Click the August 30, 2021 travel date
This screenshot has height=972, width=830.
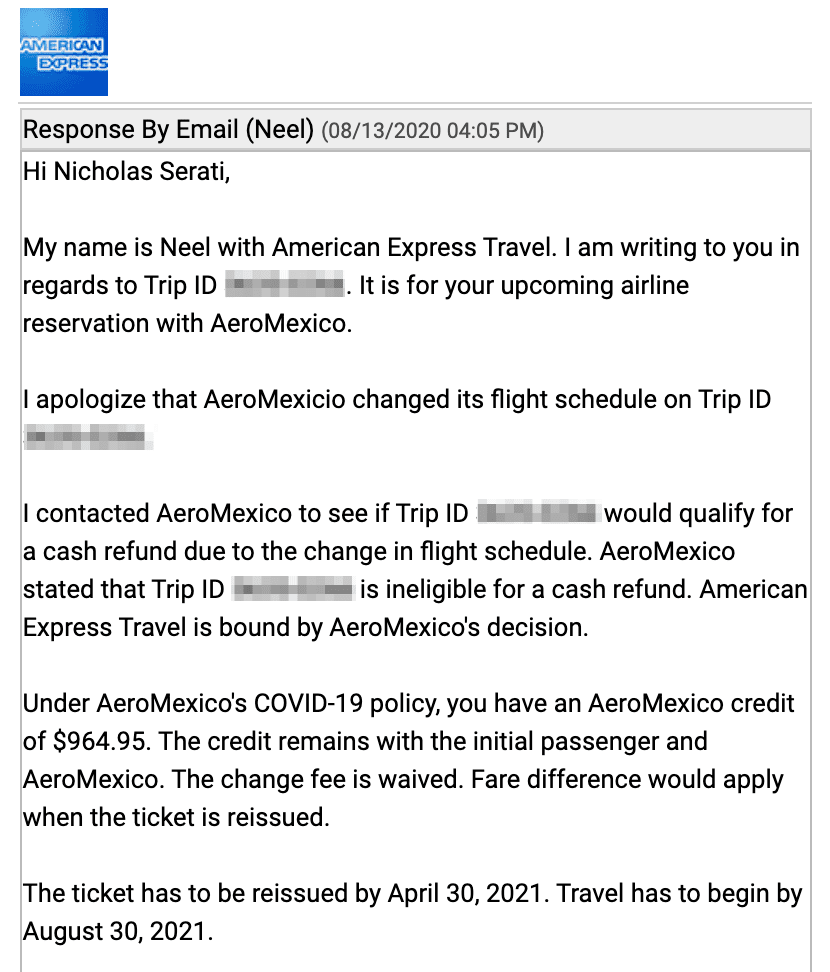click(115, 932)
